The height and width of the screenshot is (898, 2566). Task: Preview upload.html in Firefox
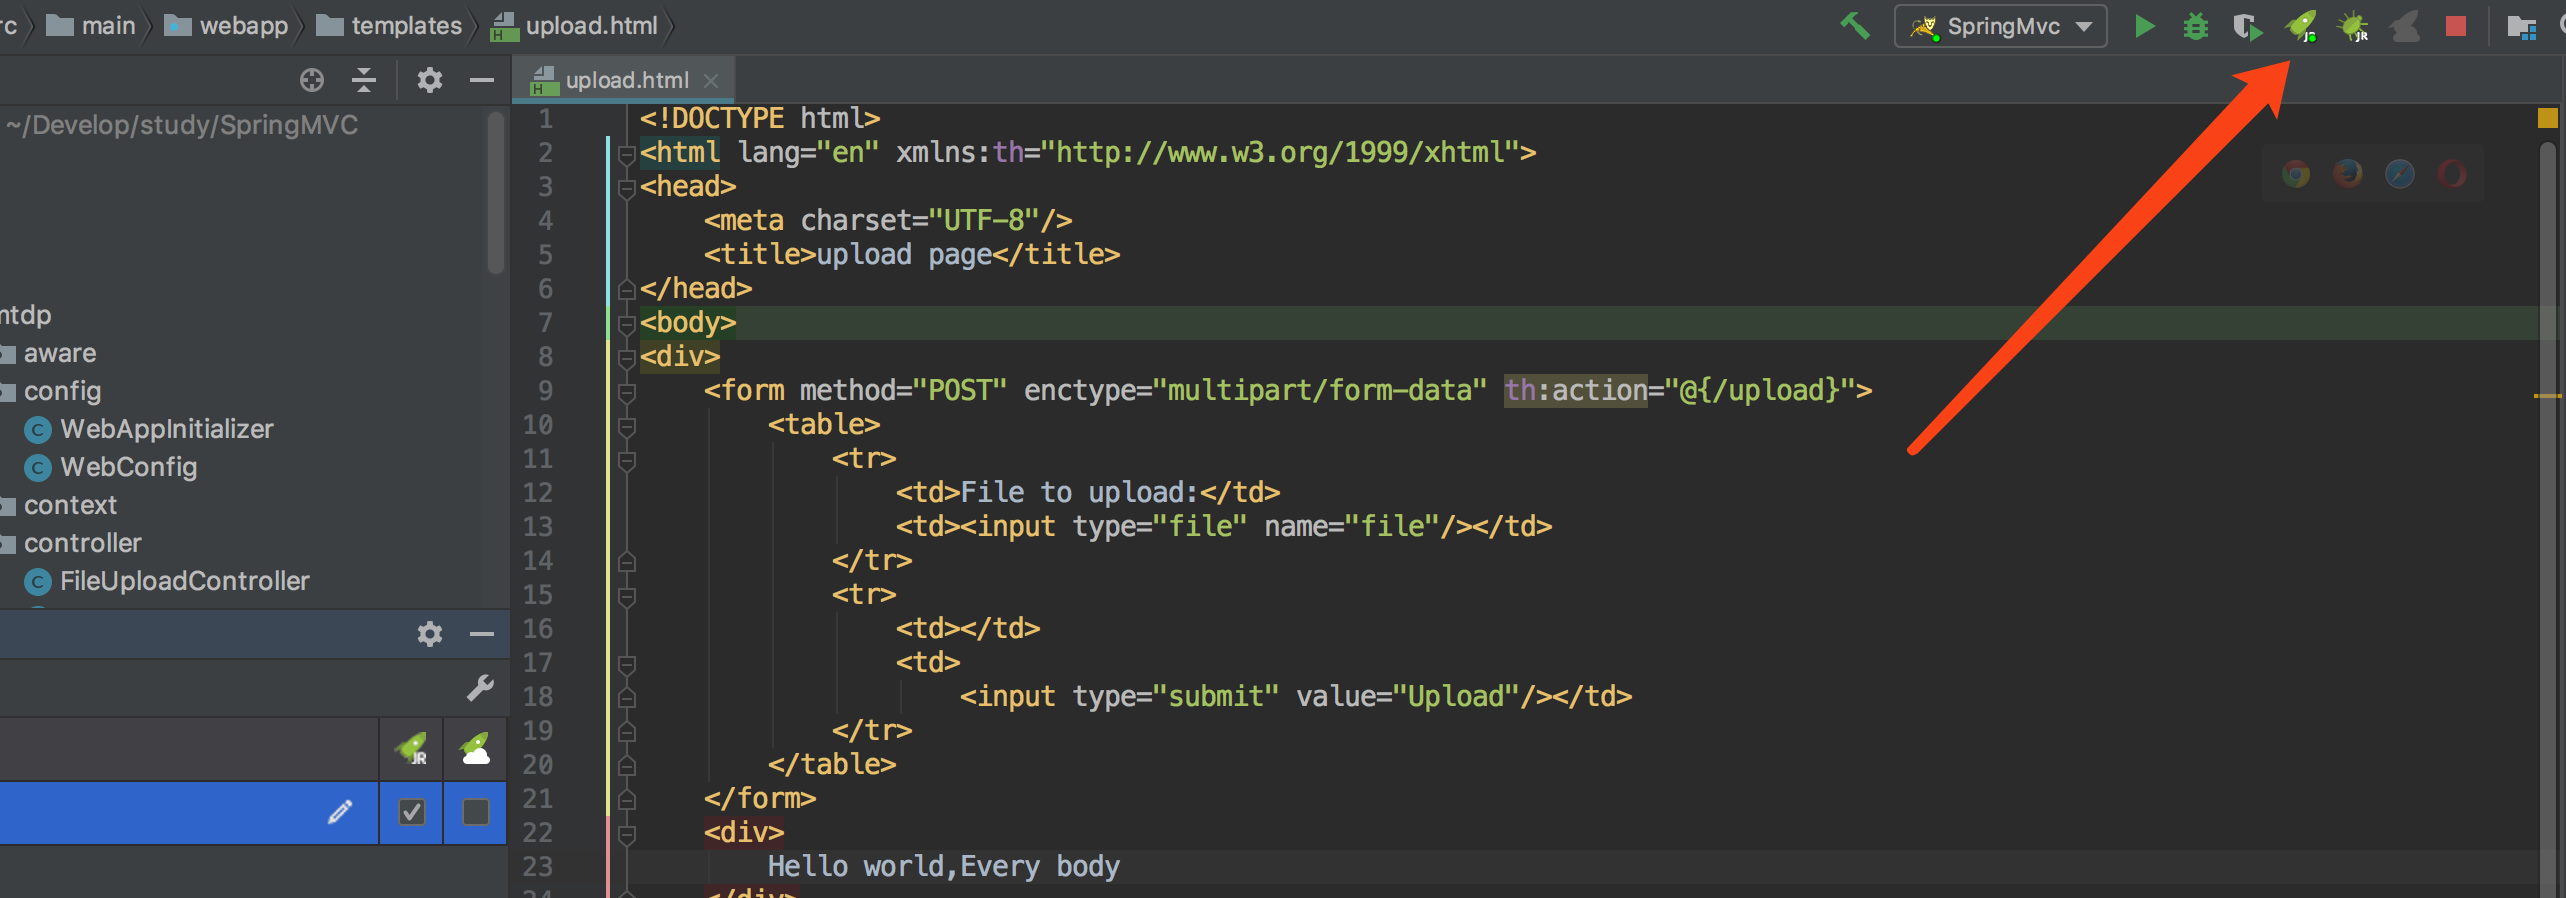pos(2348,174)
